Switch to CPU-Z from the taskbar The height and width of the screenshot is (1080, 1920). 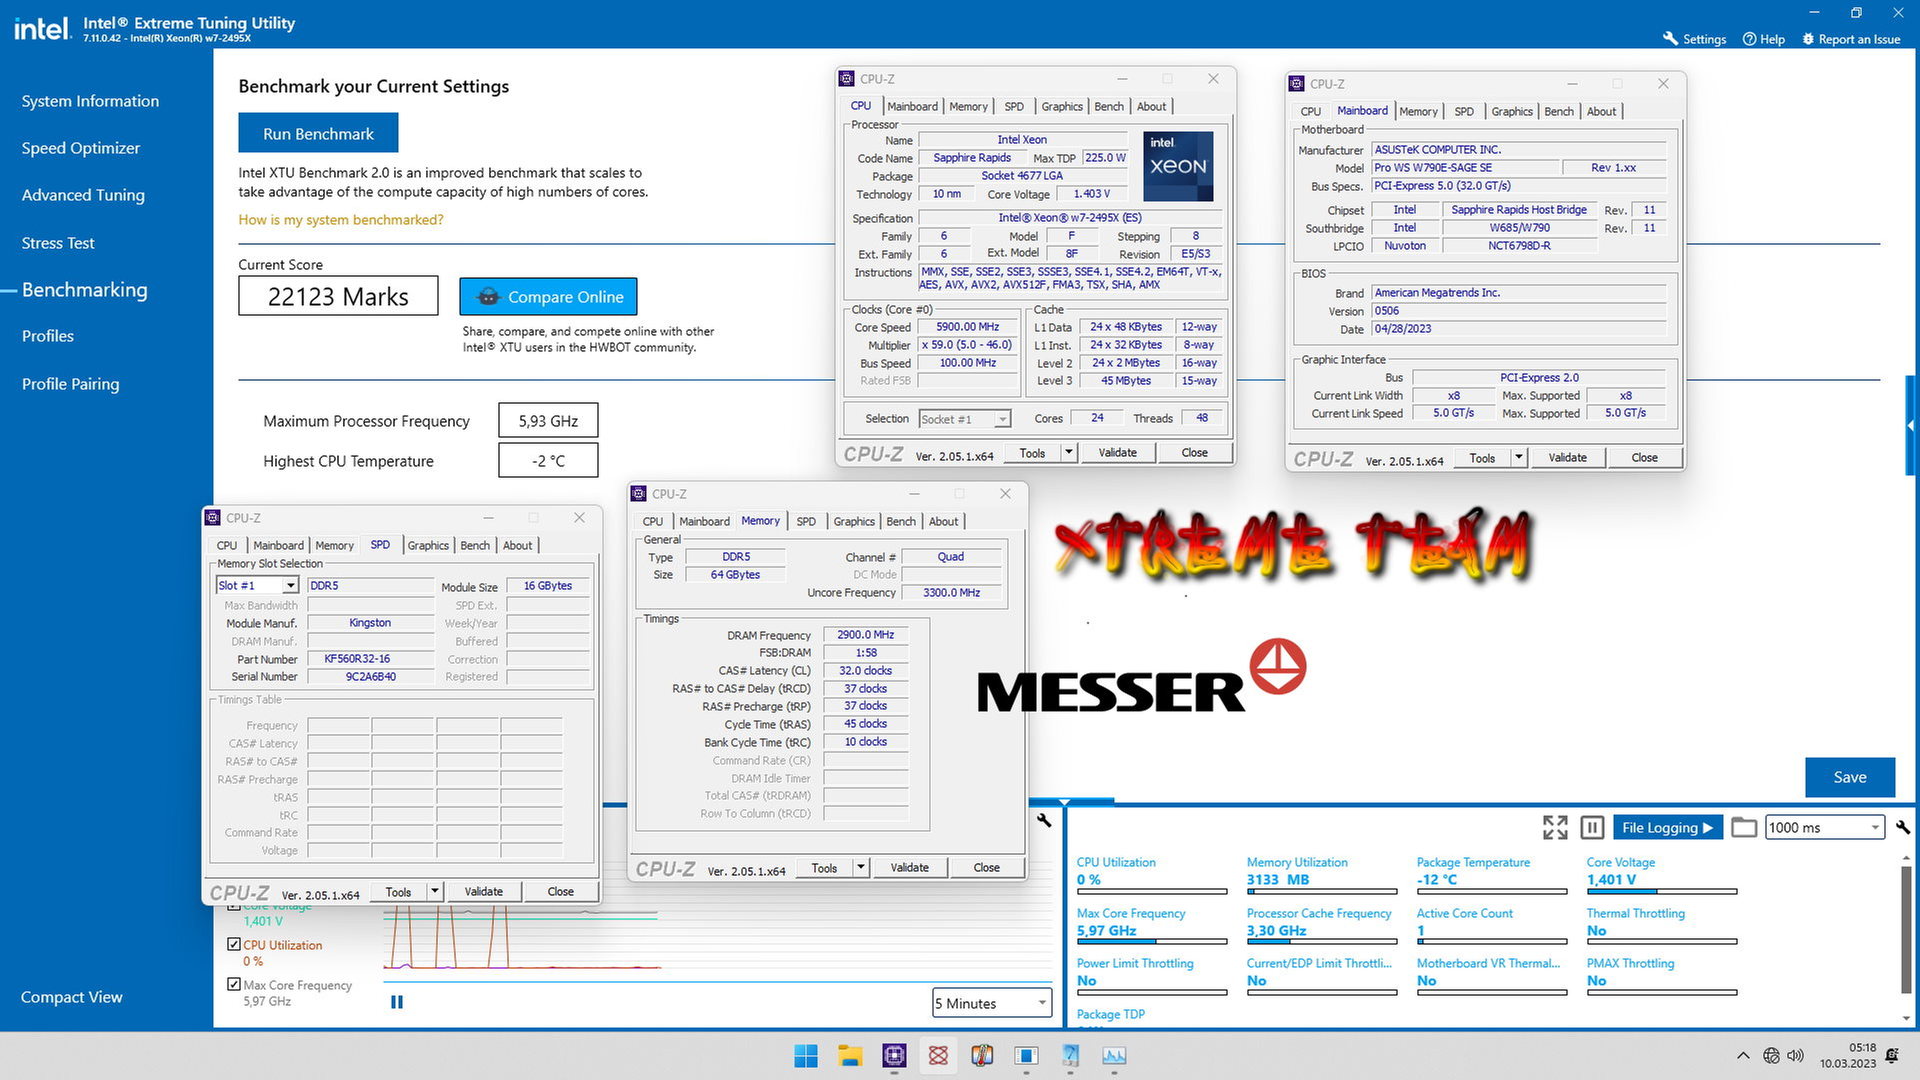coord(894,1055)
